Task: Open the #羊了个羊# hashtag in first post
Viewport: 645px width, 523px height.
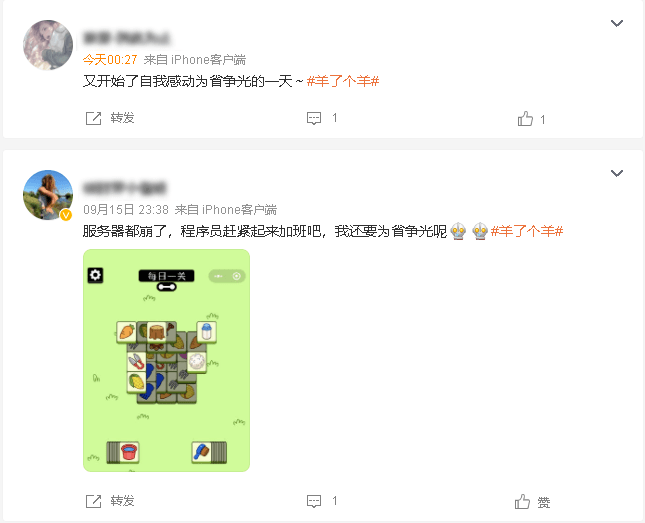Action: coord(343,81)
